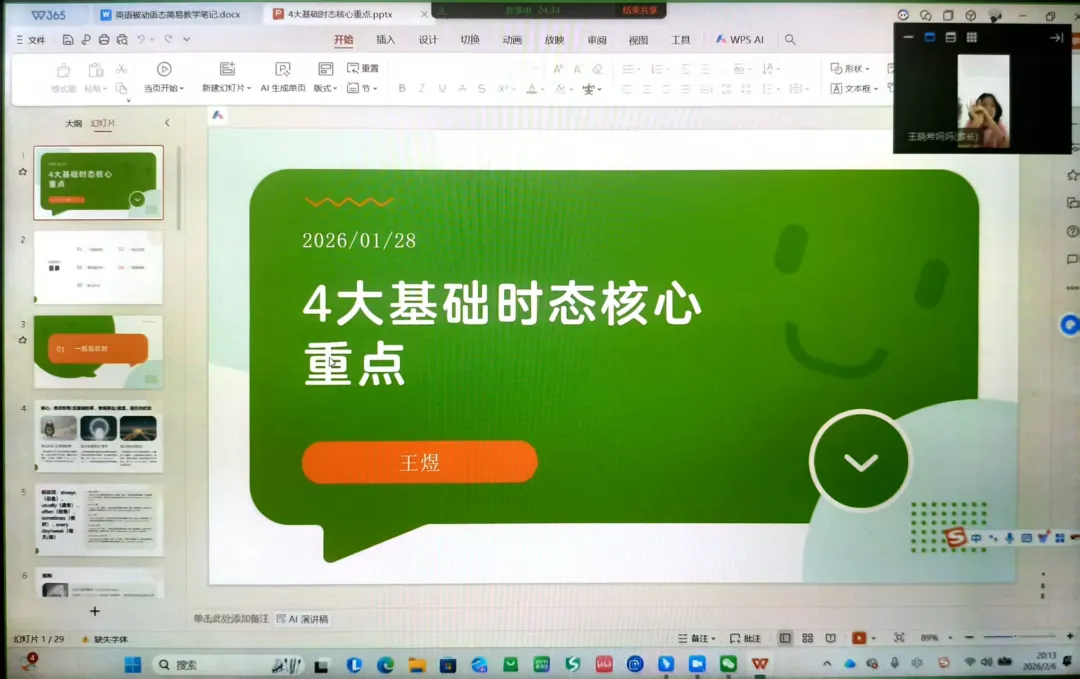The width and height of the screenshot is (1080, 679).
Task: Insert a text box from ribbon
Action: [853, 88]
